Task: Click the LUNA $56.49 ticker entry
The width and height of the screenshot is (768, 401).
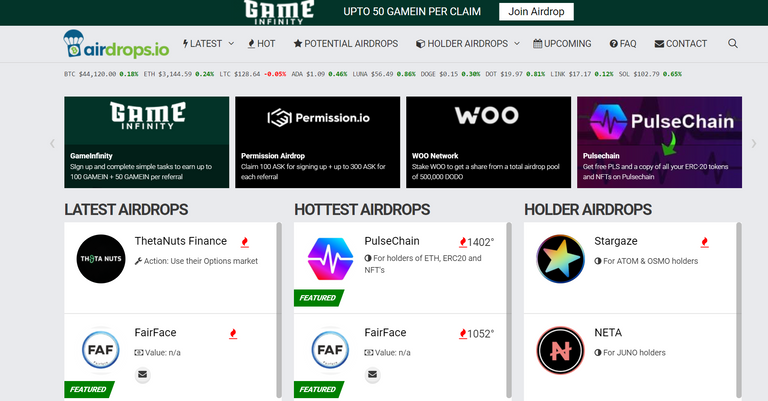Action: coord(384,74)
